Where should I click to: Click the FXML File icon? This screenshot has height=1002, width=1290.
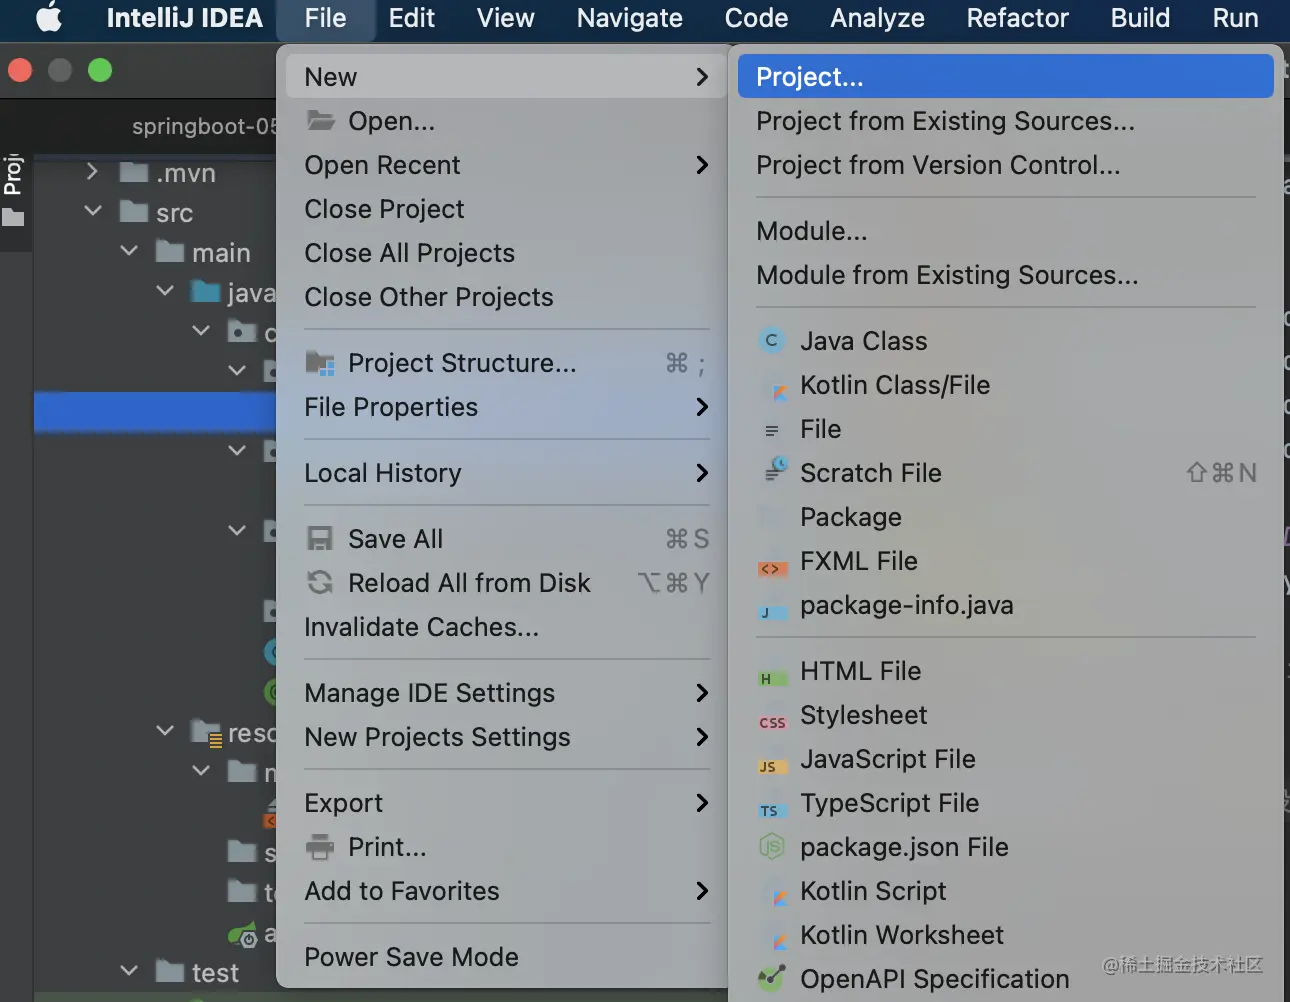771,568
